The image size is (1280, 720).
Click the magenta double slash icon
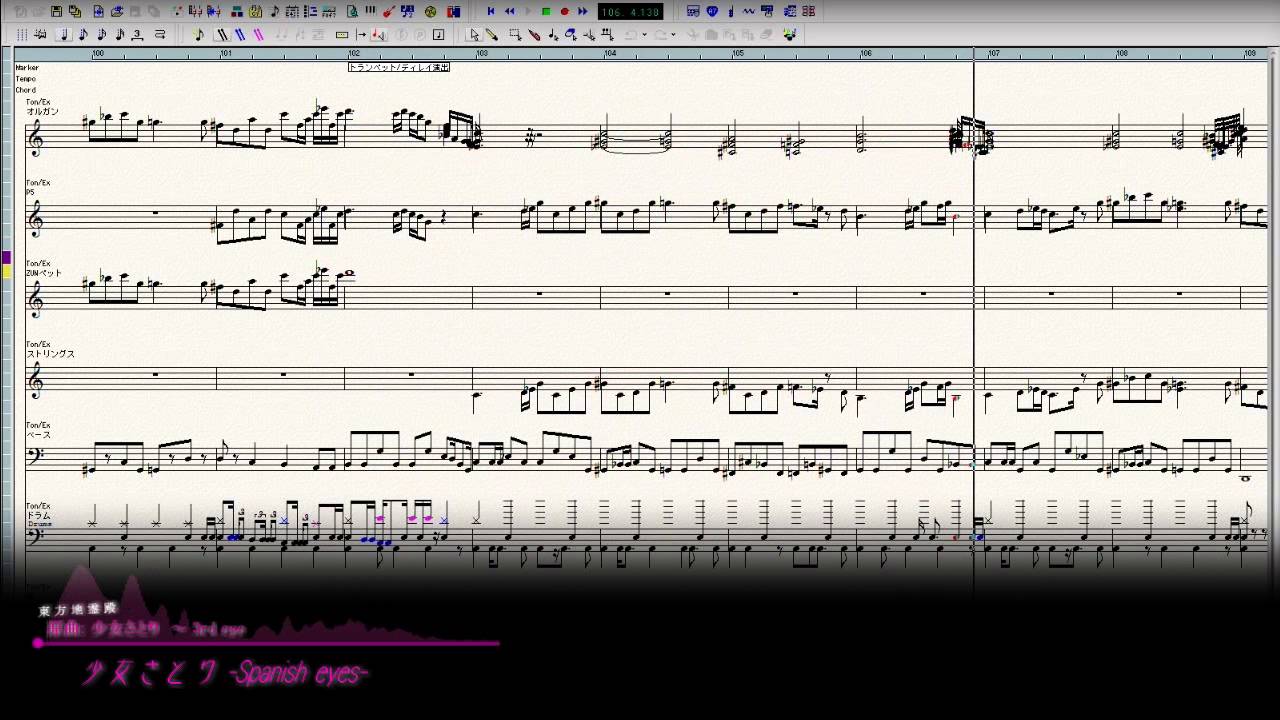[258, 34]
